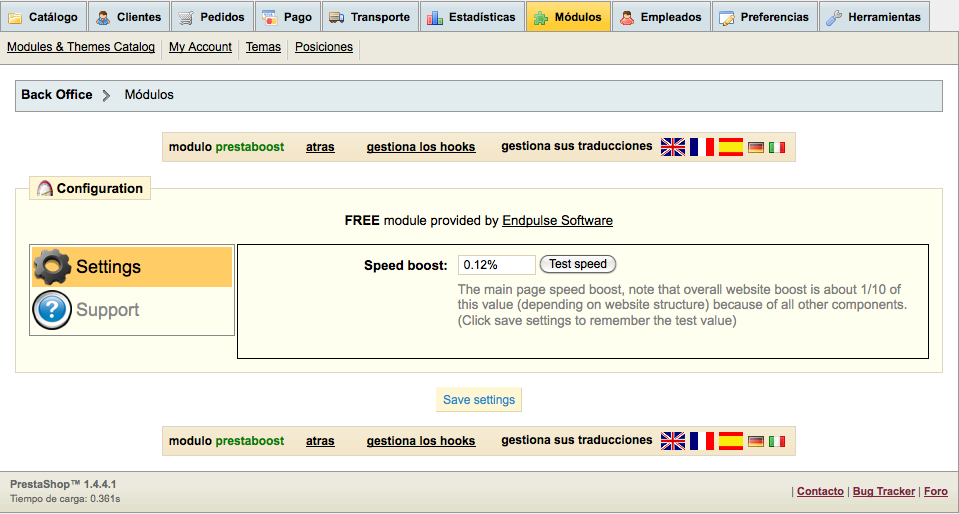The width and height of the screenshot is (959, 514).
Task: Open the Empleados tab
Action: (661, 17)
